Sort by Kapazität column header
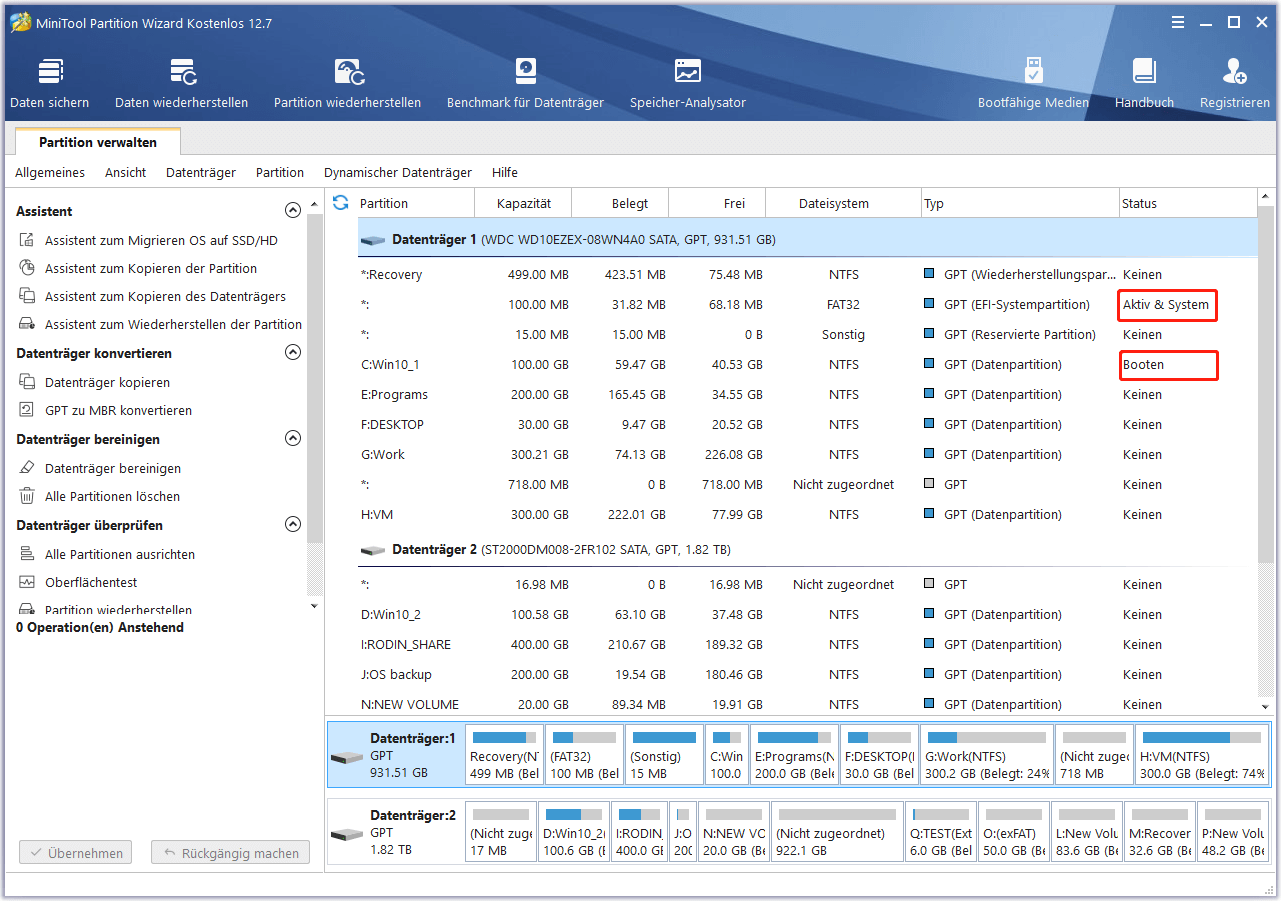Viewport: 1281px width, 901px height. pyautogui.click(x=523, y=203)
